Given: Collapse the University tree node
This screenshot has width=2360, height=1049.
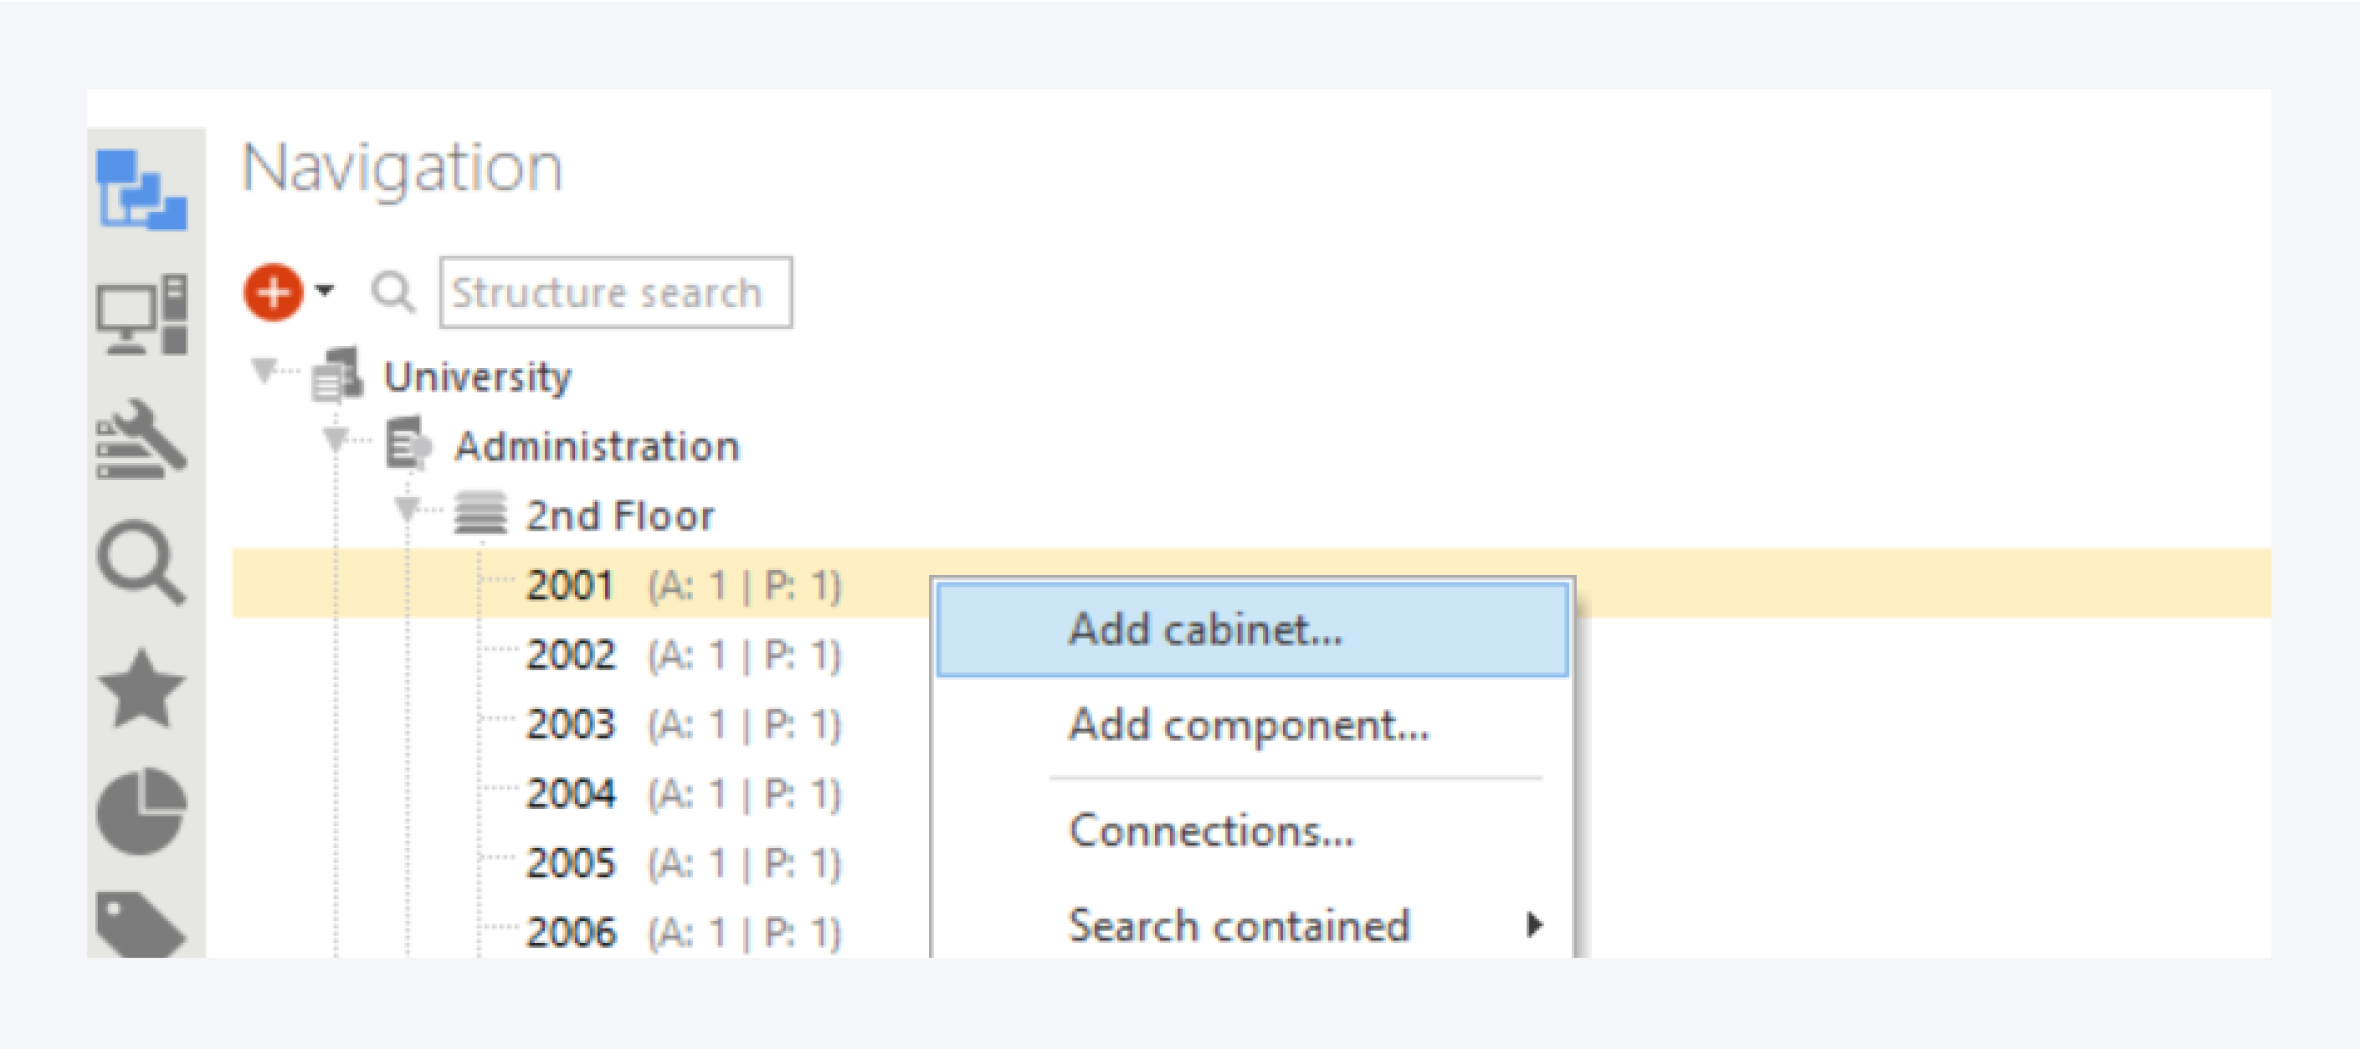Looking at the screenshot, I should 264,371.
